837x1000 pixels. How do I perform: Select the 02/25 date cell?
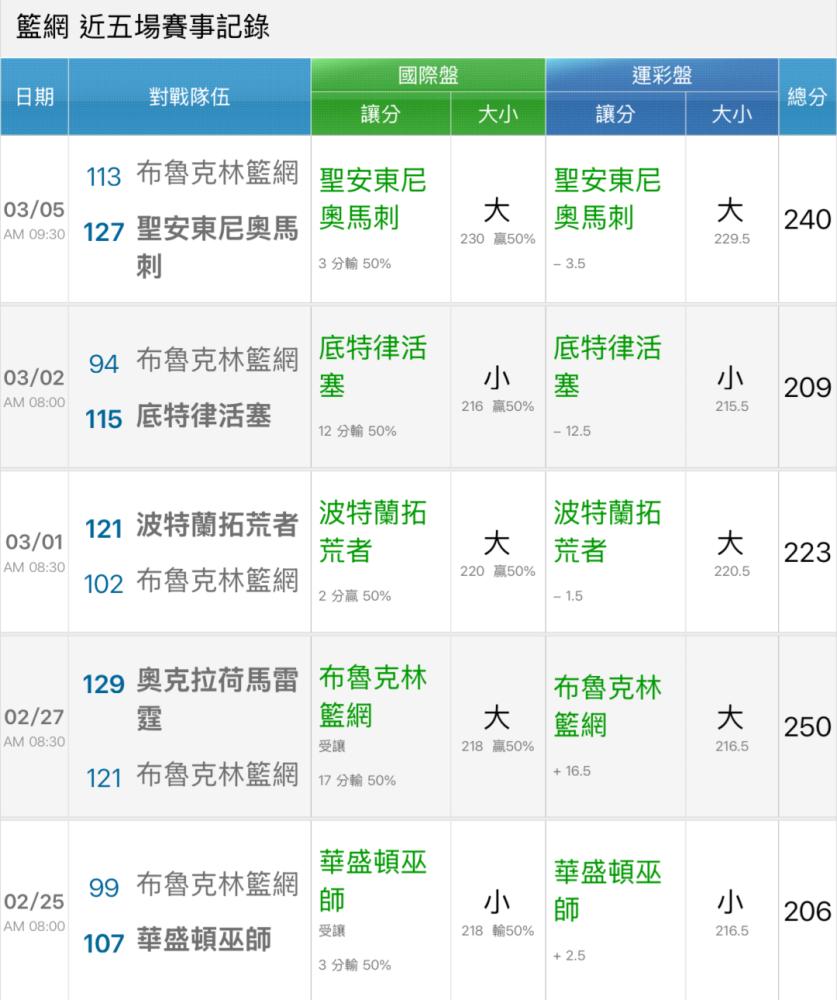click(x=34, y=911)
